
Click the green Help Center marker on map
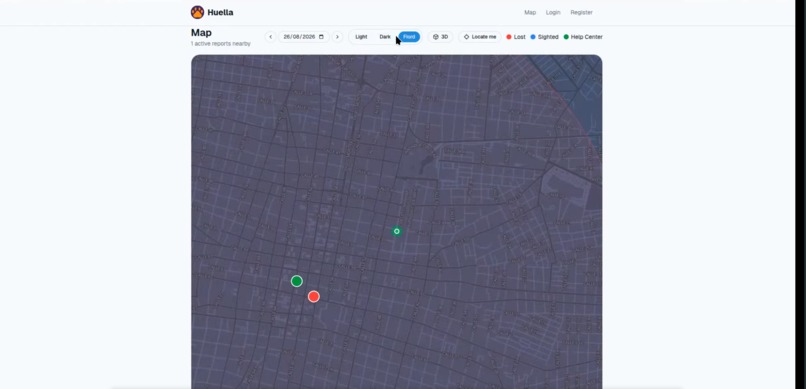(297, 281)
